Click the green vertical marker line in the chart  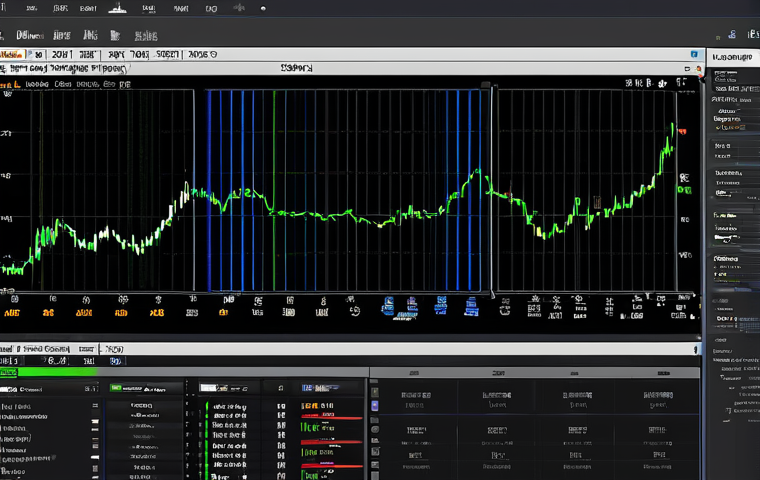click(274, 190)
